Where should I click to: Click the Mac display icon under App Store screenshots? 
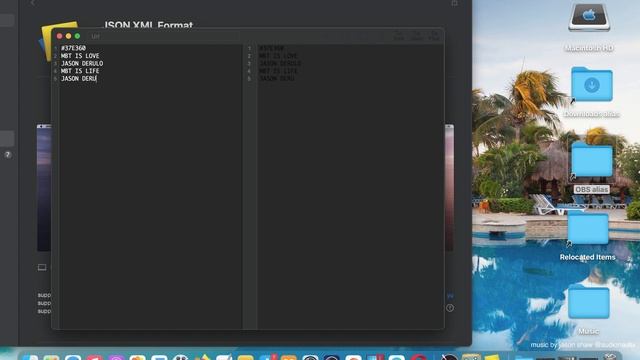[x=42, y=267]
